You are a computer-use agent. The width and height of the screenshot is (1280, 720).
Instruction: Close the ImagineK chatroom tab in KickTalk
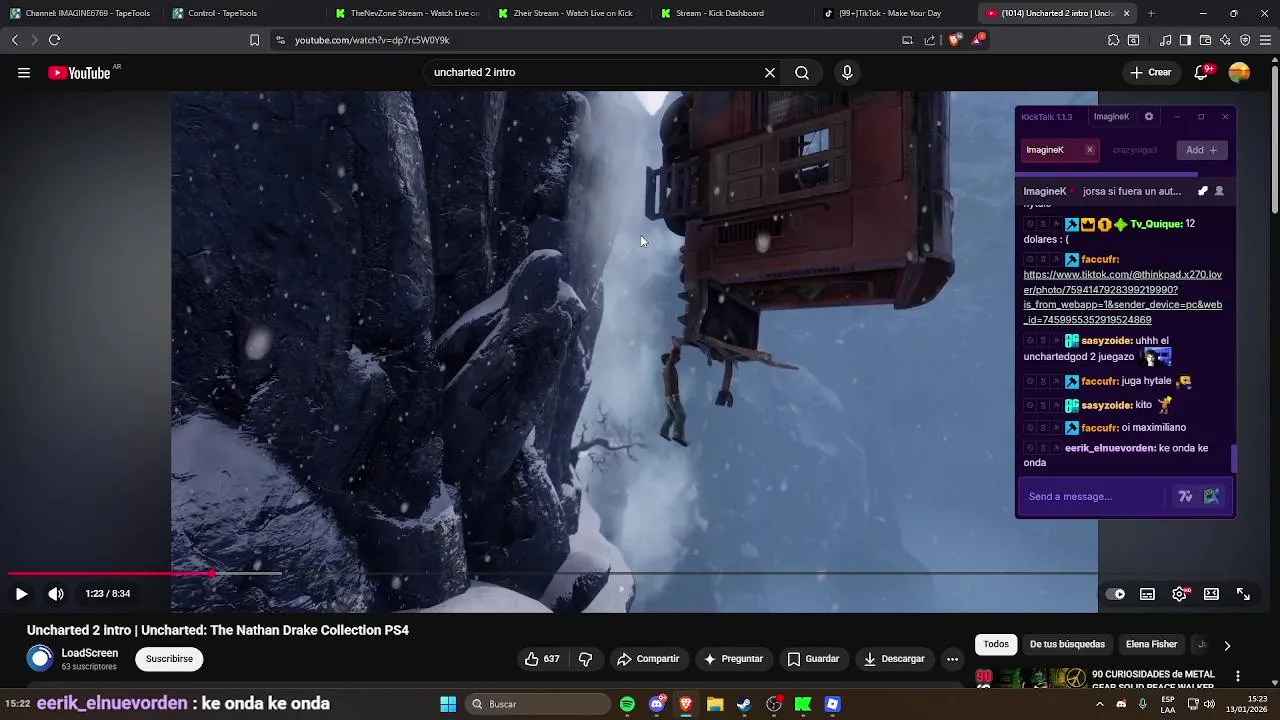tap(1090, 150)
